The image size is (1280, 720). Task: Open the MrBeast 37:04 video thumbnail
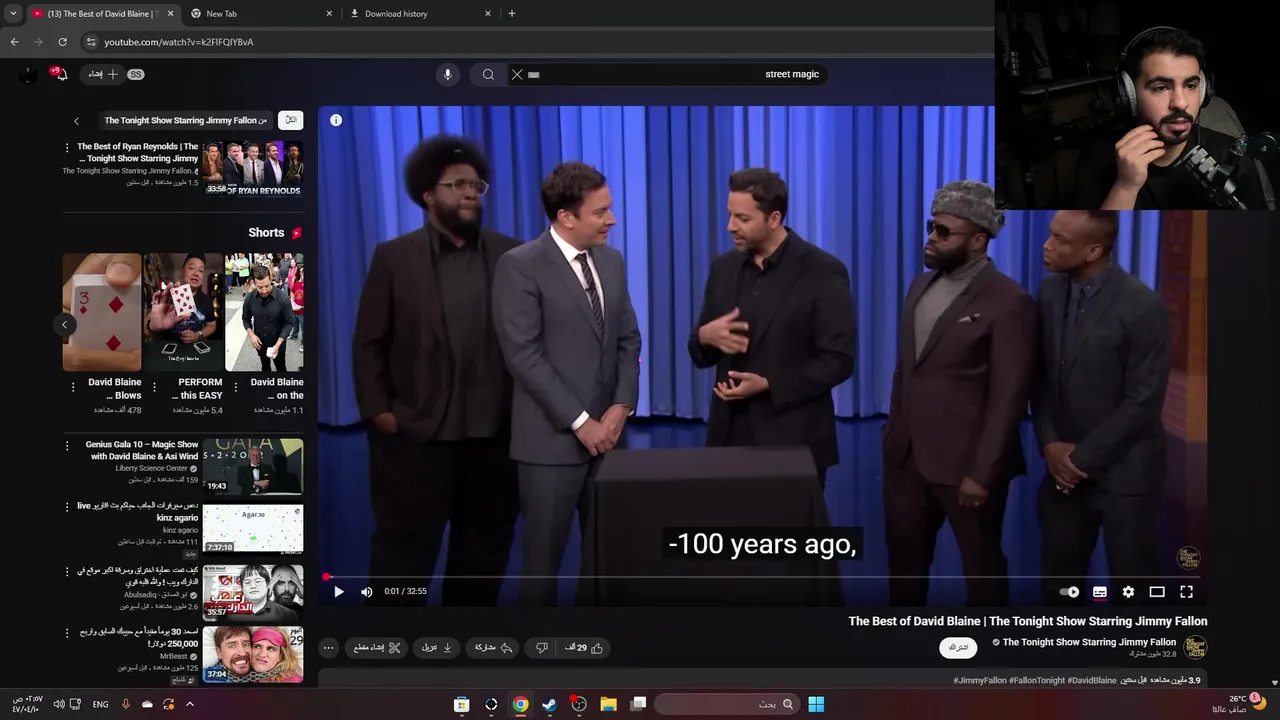coord(253,654)
